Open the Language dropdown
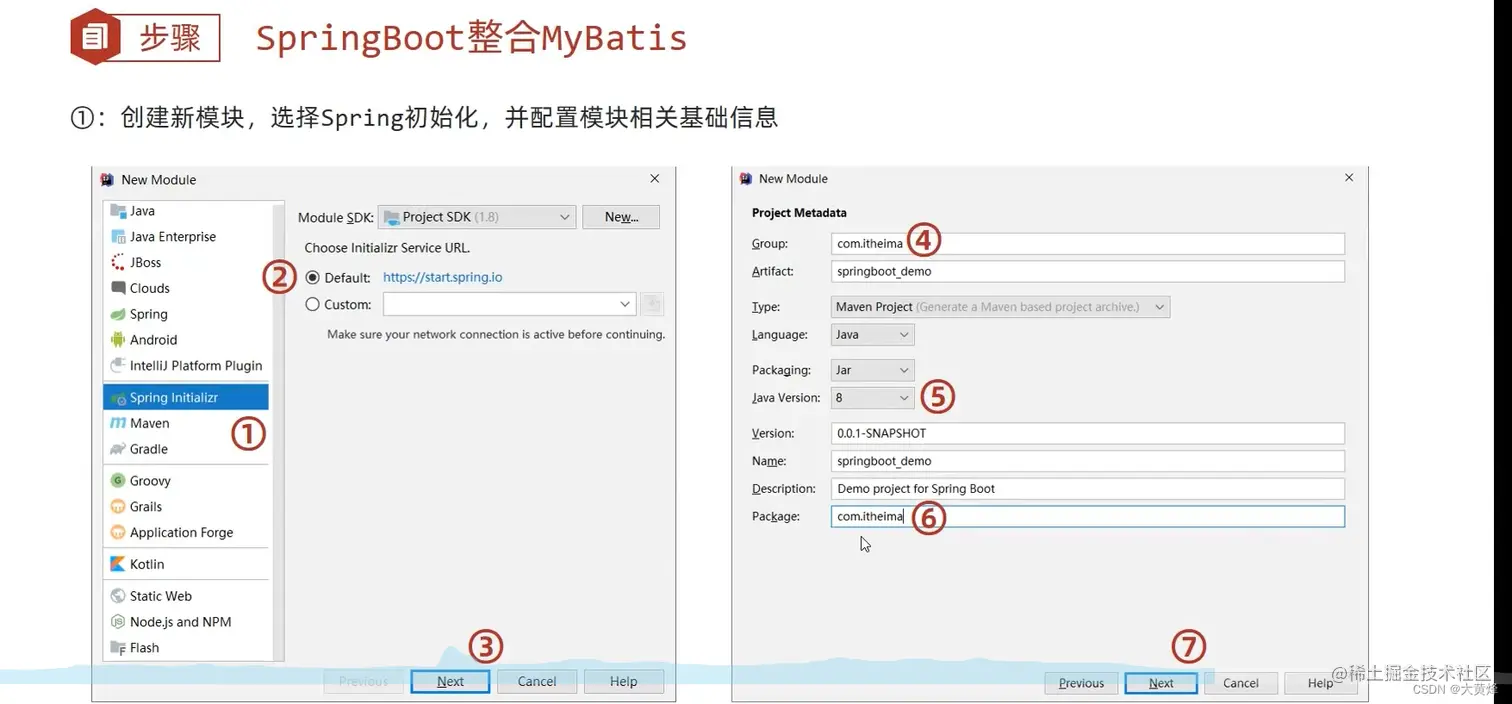 (x=872, y=335)
